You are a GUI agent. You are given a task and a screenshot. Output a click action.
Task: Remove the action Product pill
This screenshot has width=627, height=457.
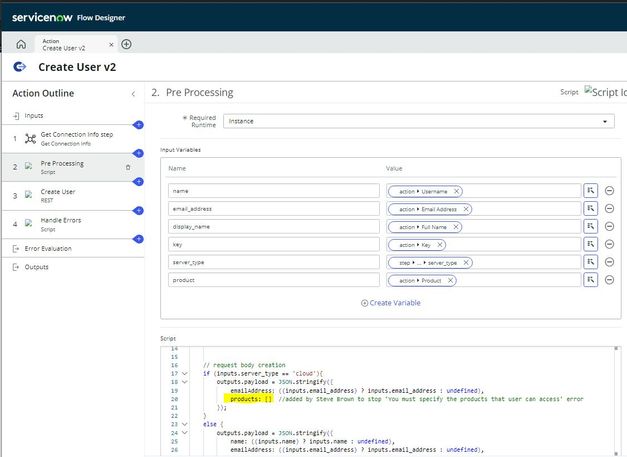coord(450,281)
